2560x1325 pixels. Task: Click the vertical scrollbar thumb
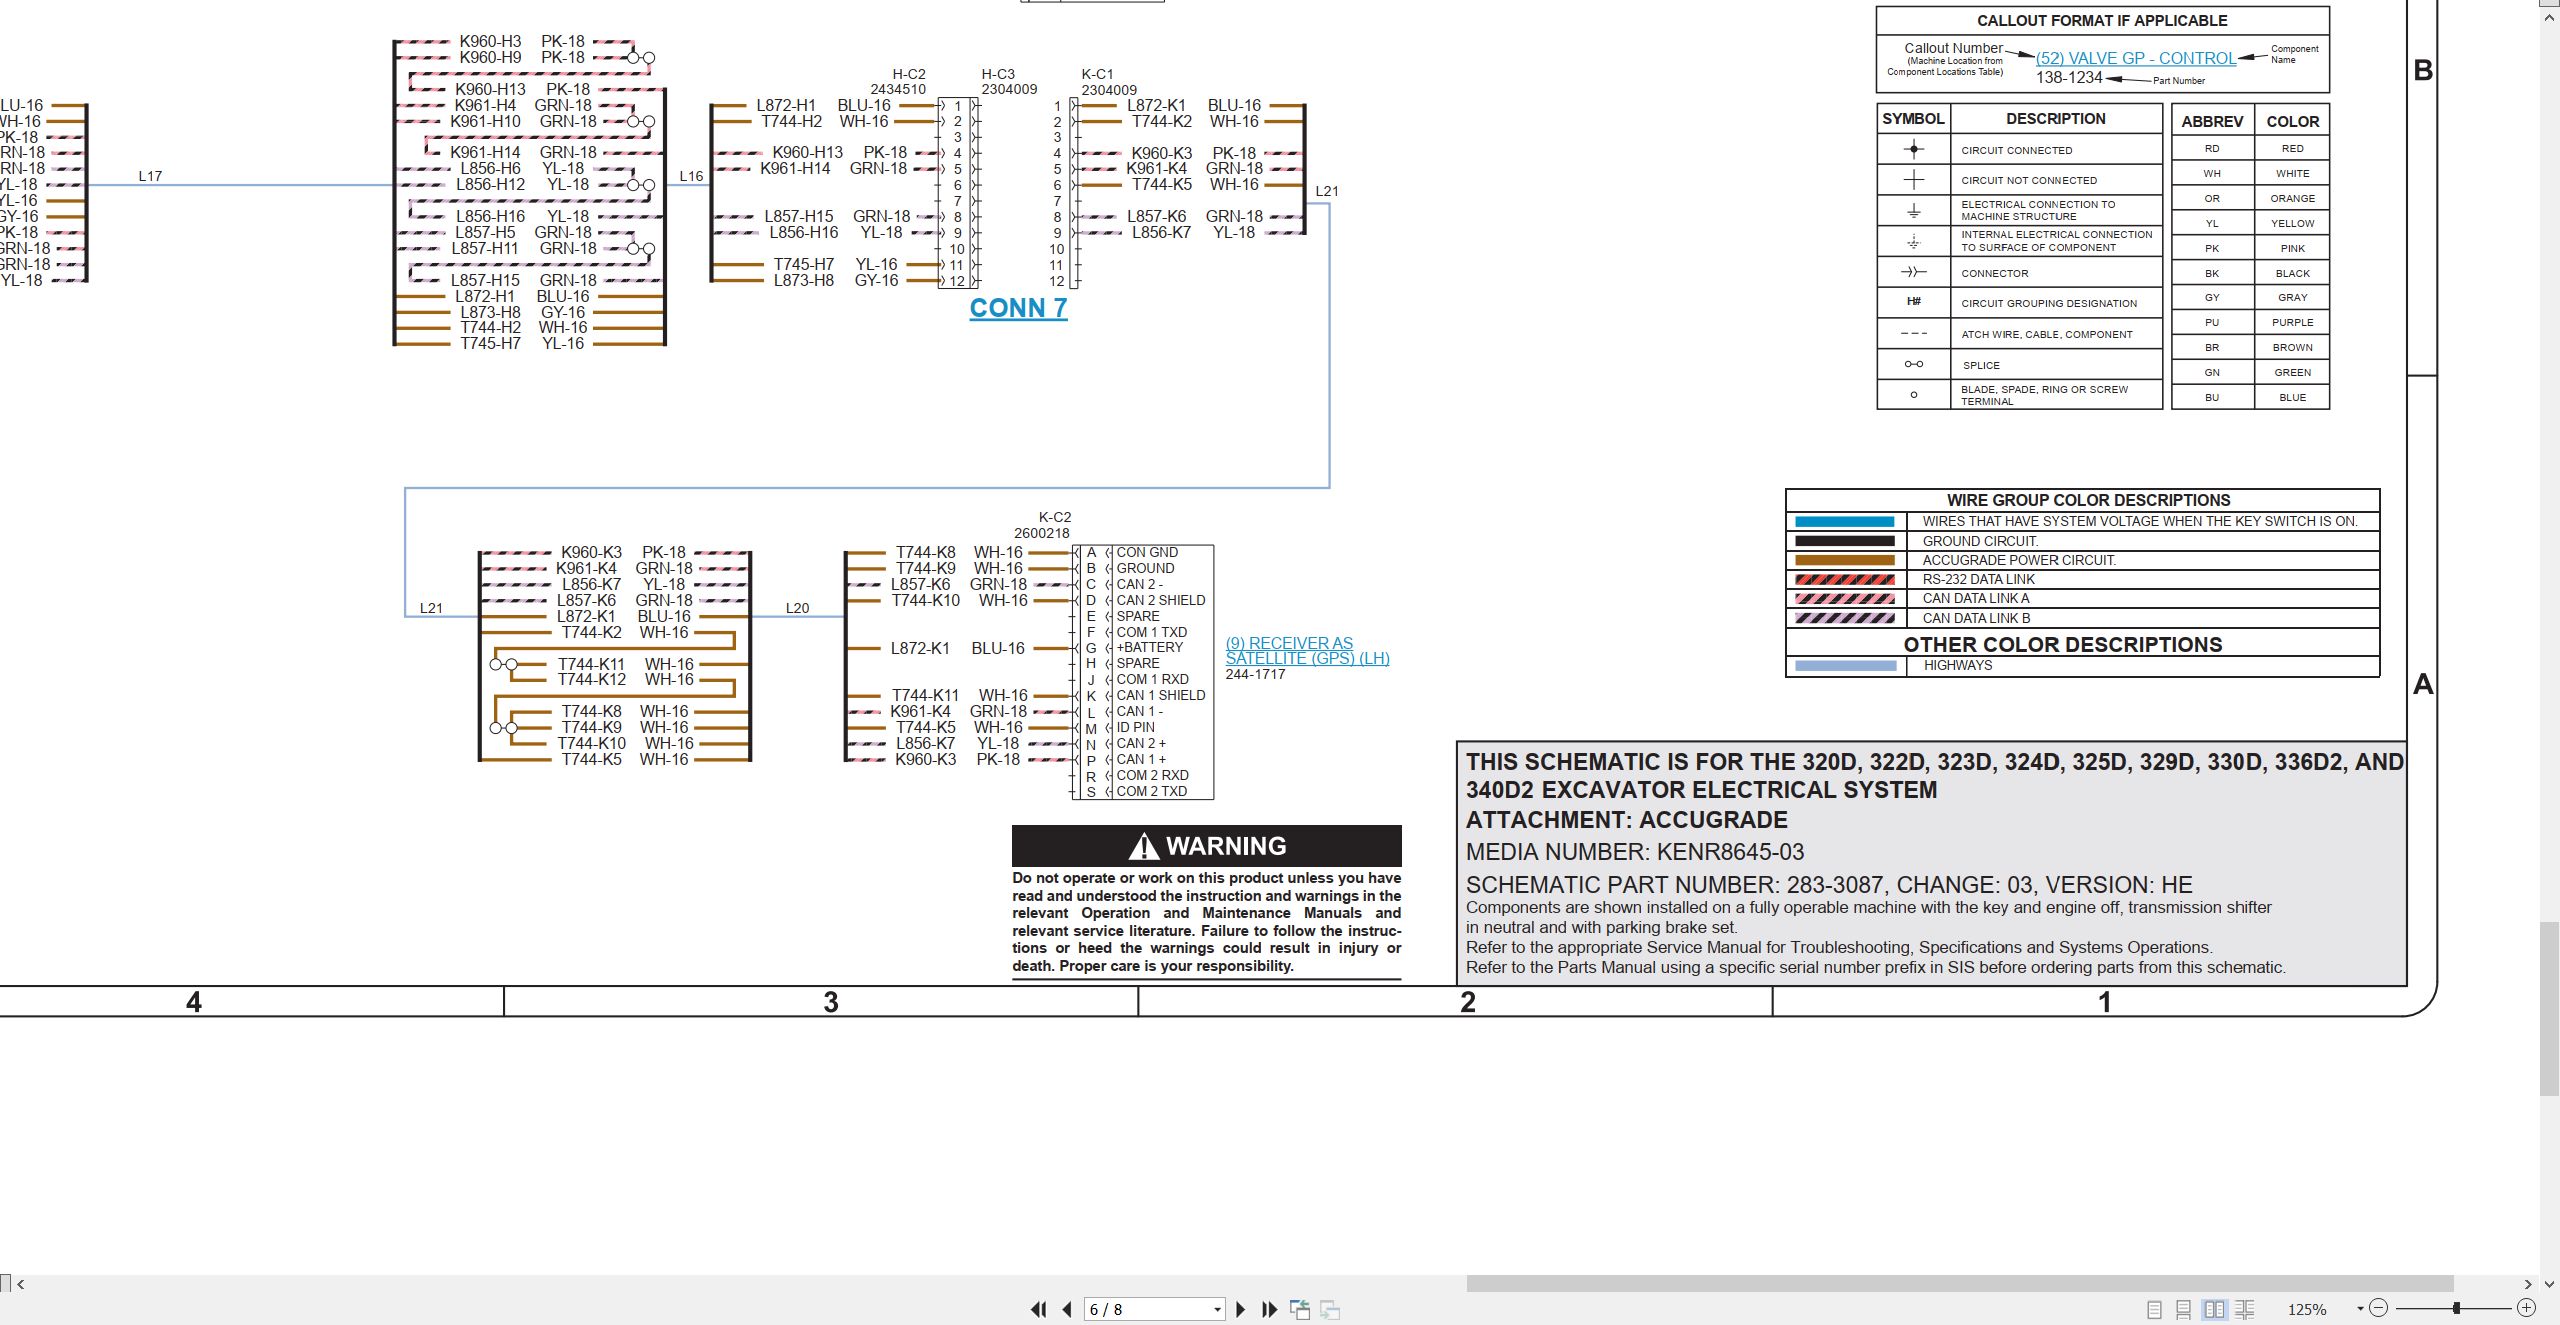click(2550, 1010)
